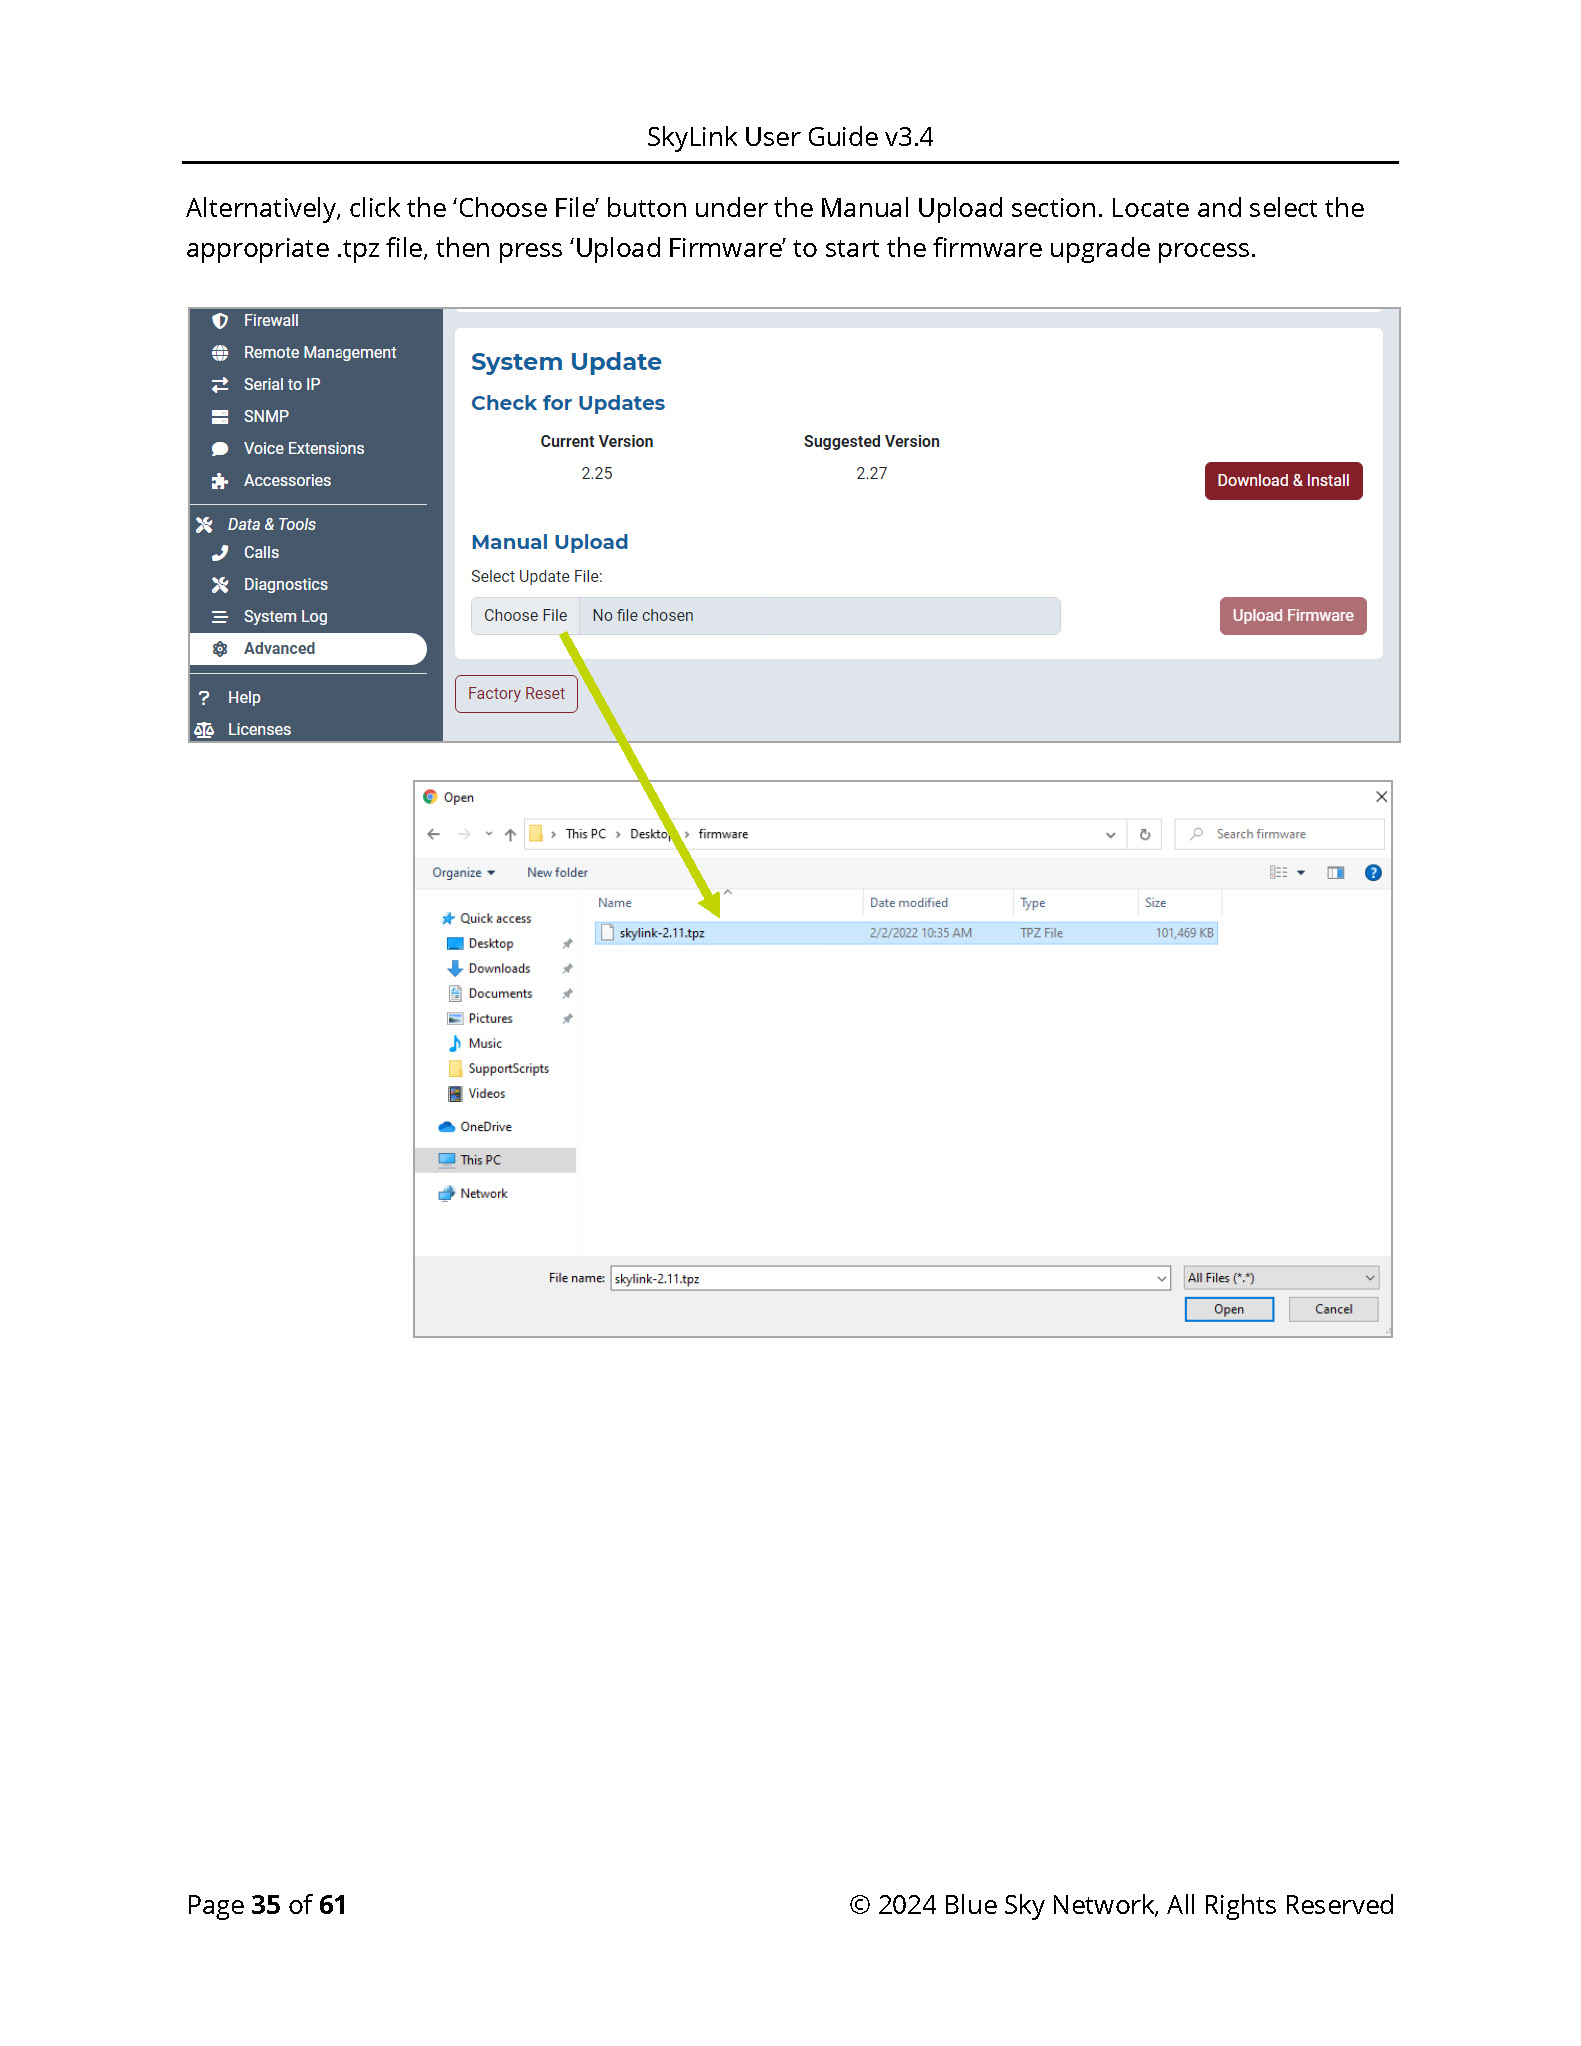Open the Calls page
Image resolution: width=1581 pixels, height=2046 pixels.
[x=261, y=553]
